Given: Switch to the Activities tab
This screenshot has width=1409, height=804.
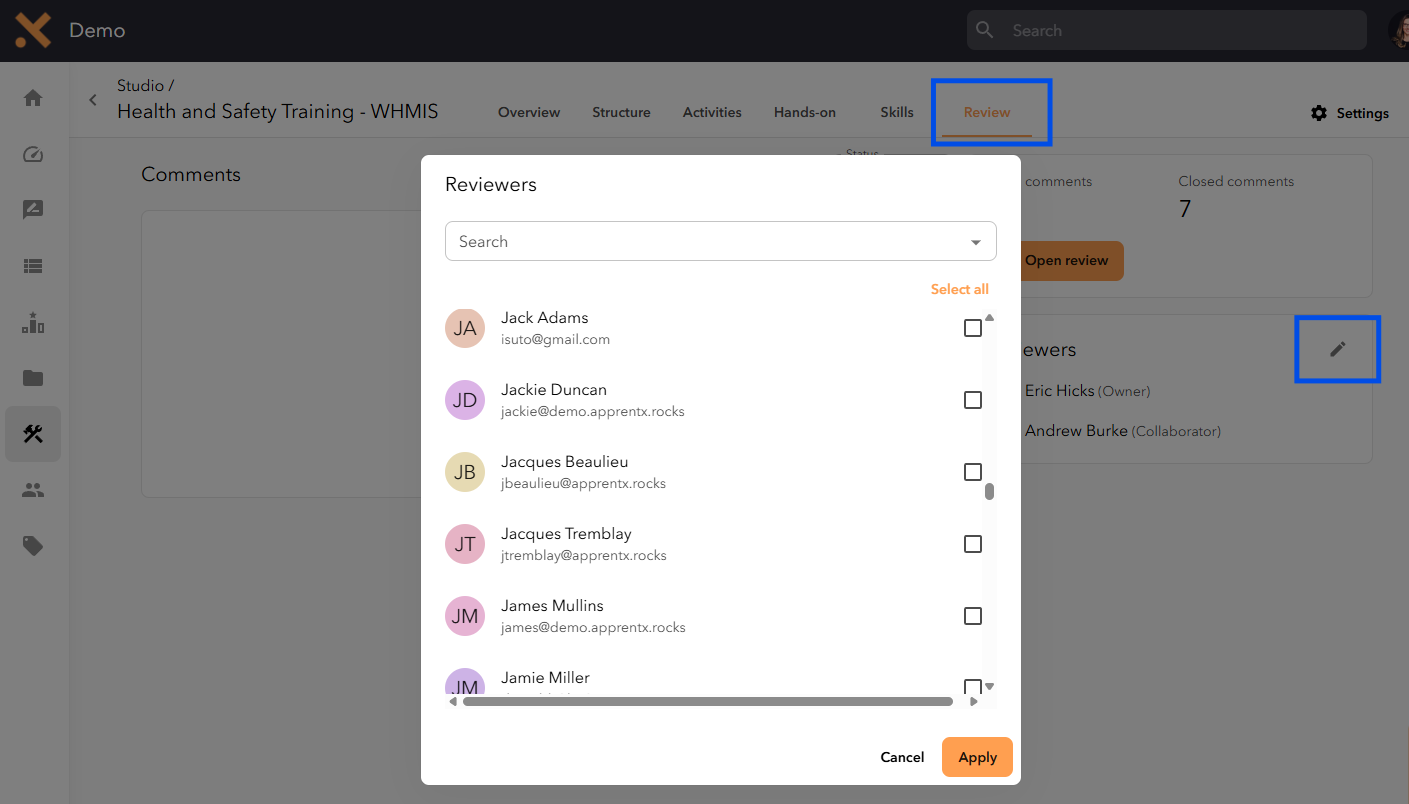Looking at the screenshot, I should tap(712, 112).
